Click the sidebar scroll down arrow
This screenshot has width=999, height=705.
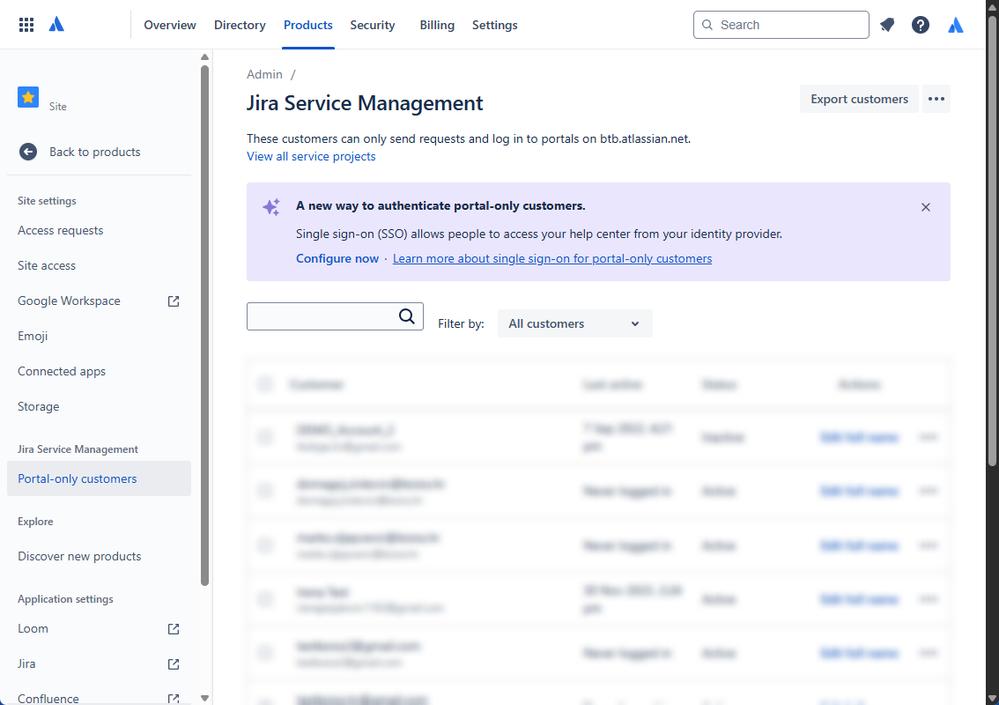(205, 698)
